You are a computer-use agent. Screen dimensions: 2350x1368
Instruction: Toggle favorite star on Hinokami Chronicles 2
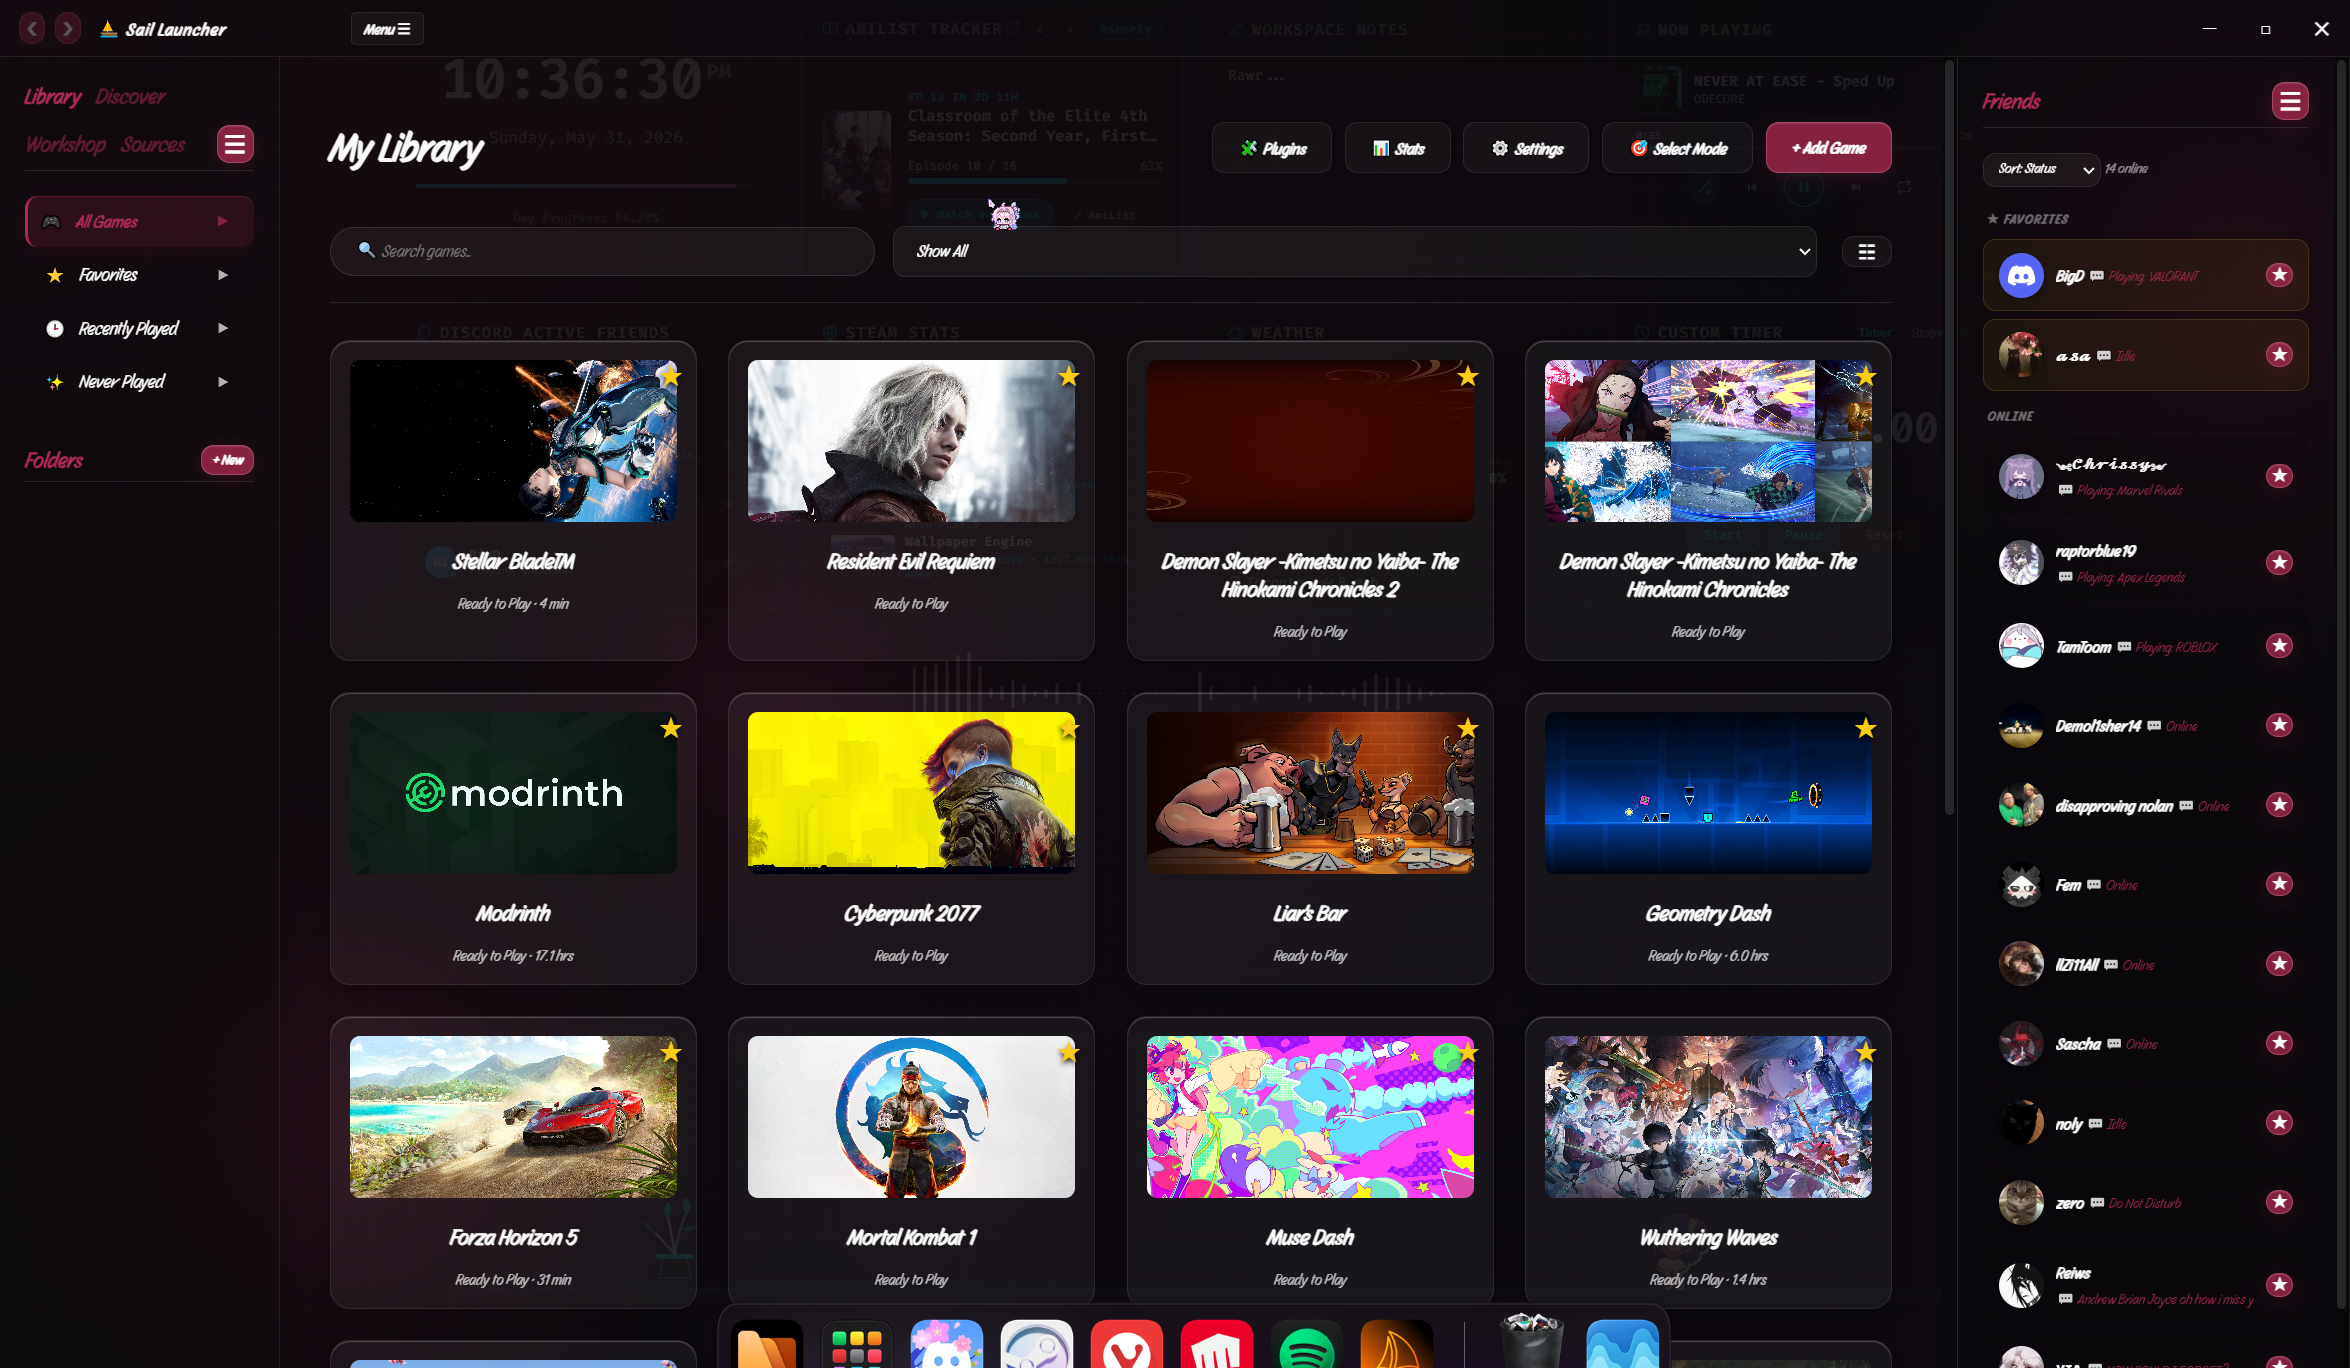coord(1467,377)
